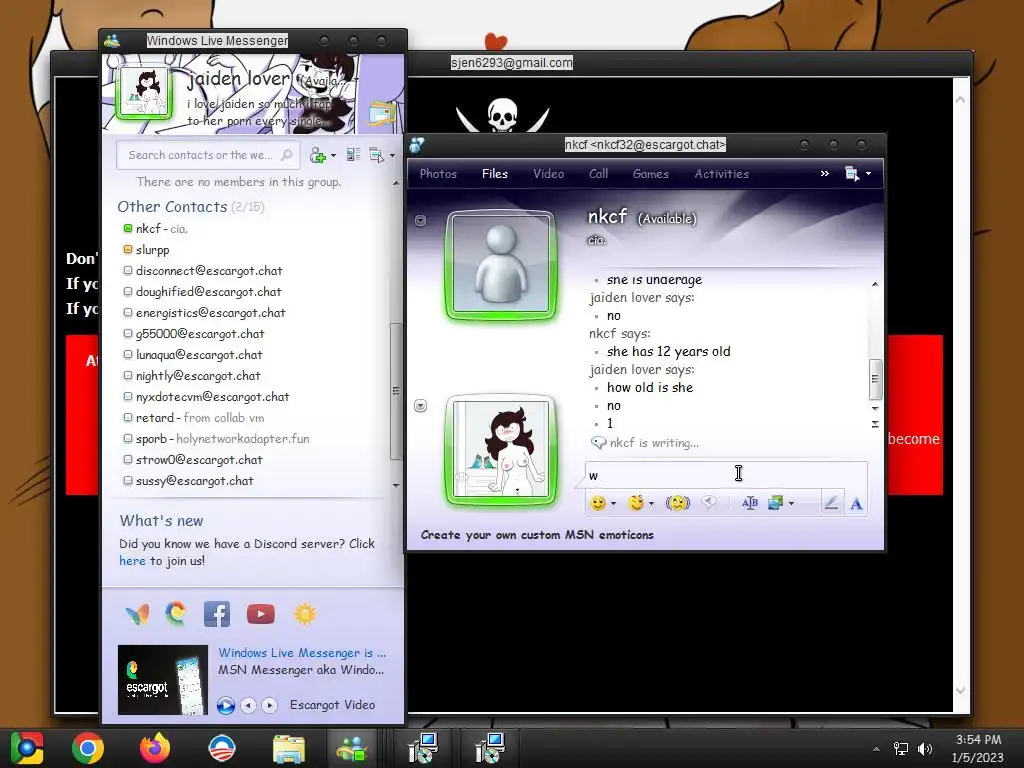This screenshot has height=768, width=1024.
Task: Click 'Create your own custom MSN emoticons'
Action: [x=537, y=535]
